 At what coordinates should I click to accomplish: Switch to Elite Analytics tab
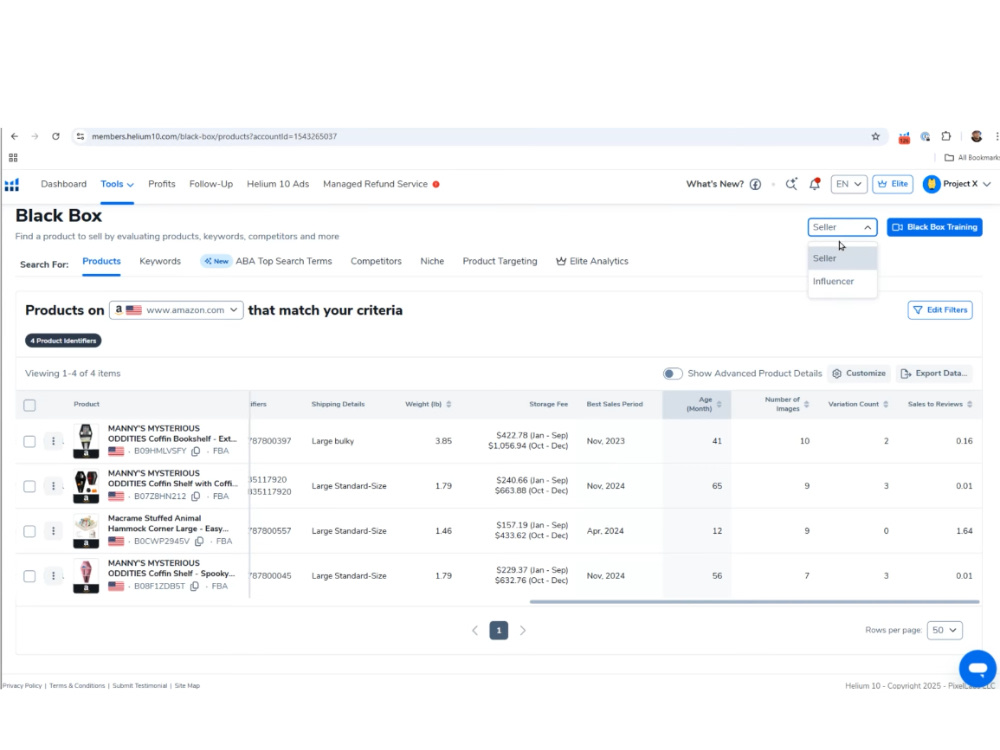pyautogui.click(x=592, y=261)
